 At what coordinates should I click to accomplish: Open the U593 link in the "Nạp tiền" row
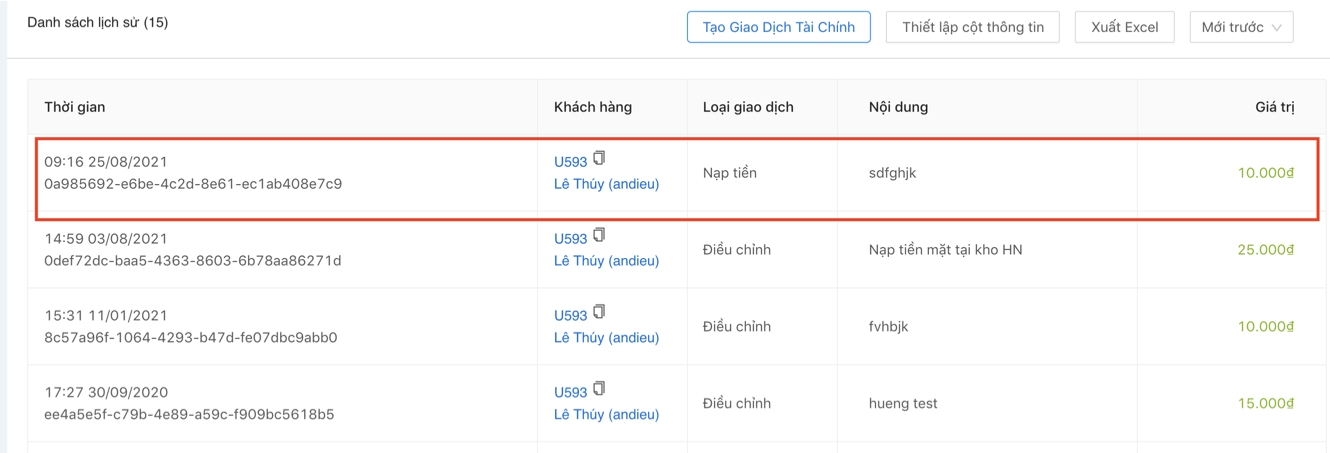(x=570, y=162)
